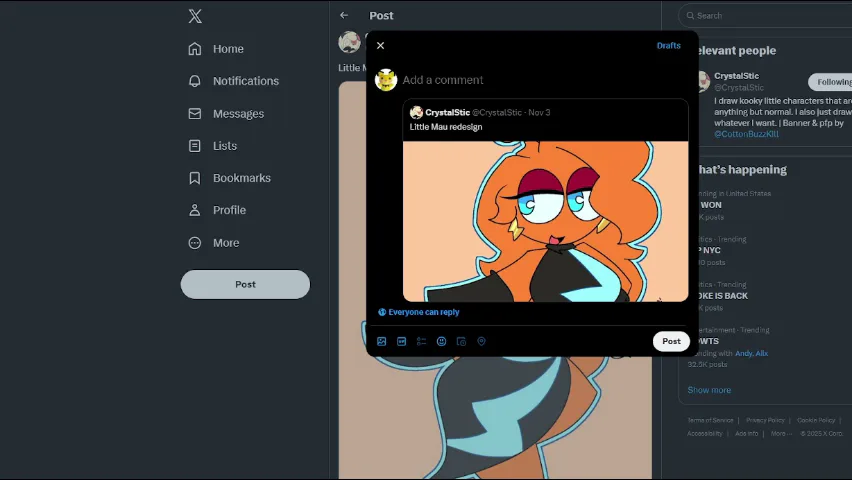This screenshot has width=852, height=480.
Task: Open Lists from the sidebar
Action: [212, 146]
